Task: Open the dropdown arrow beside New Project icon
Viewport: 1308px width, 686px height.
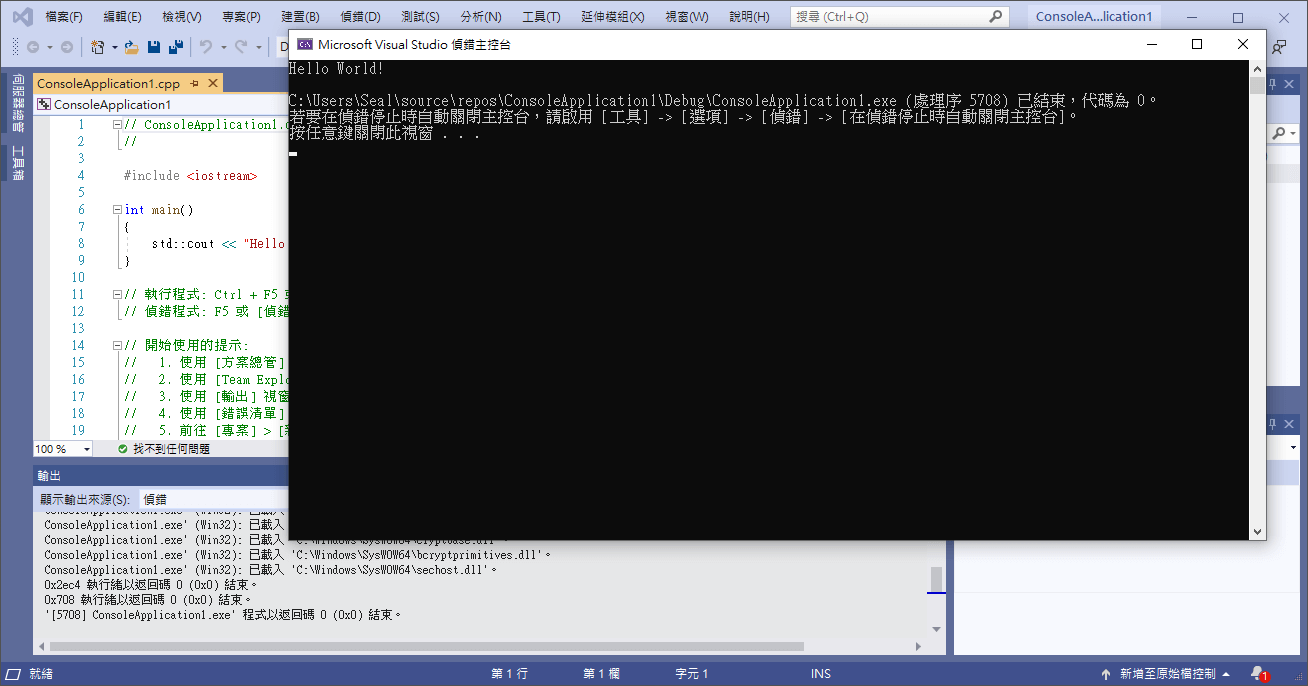Action: (114, 47)
